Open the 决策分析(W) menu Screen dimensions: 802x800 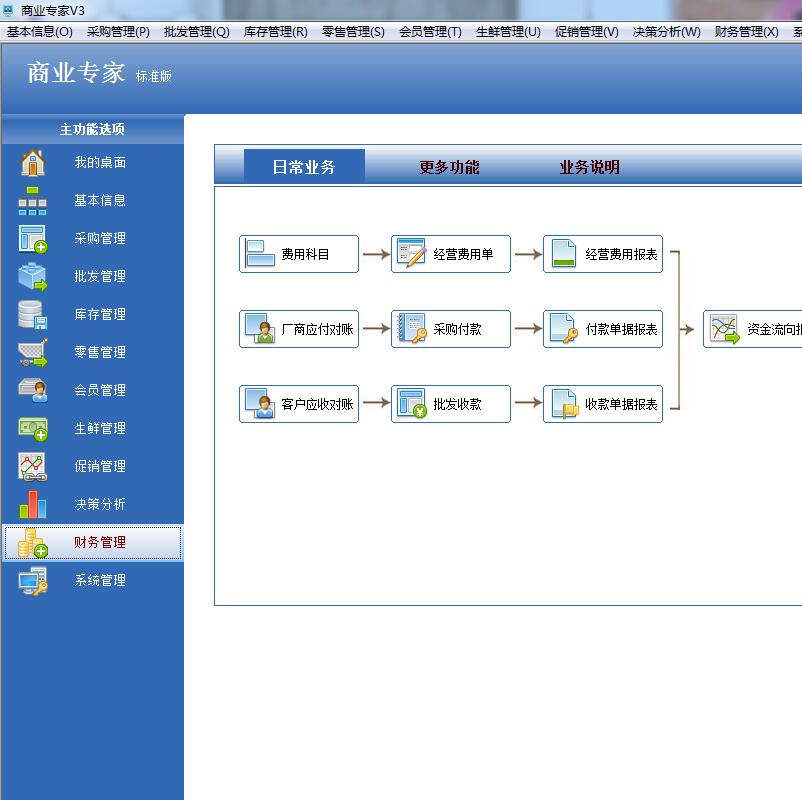click(666, 32)
